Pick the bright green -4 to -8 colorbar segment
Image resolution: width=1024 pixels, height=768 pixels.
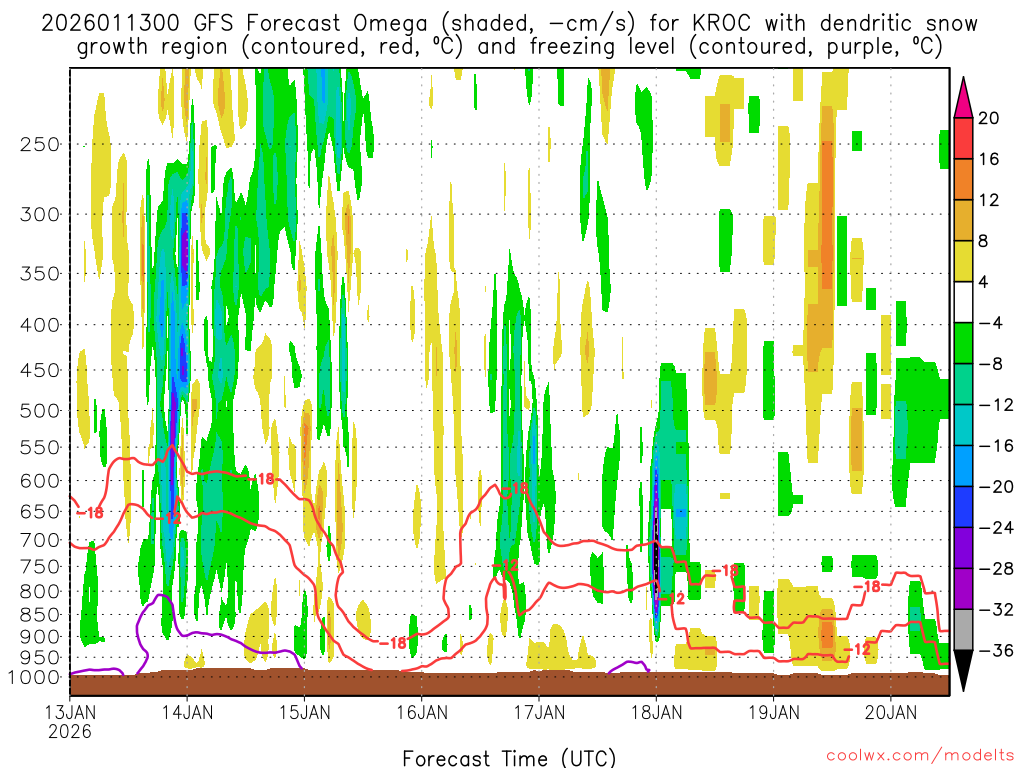pos(963,343)
